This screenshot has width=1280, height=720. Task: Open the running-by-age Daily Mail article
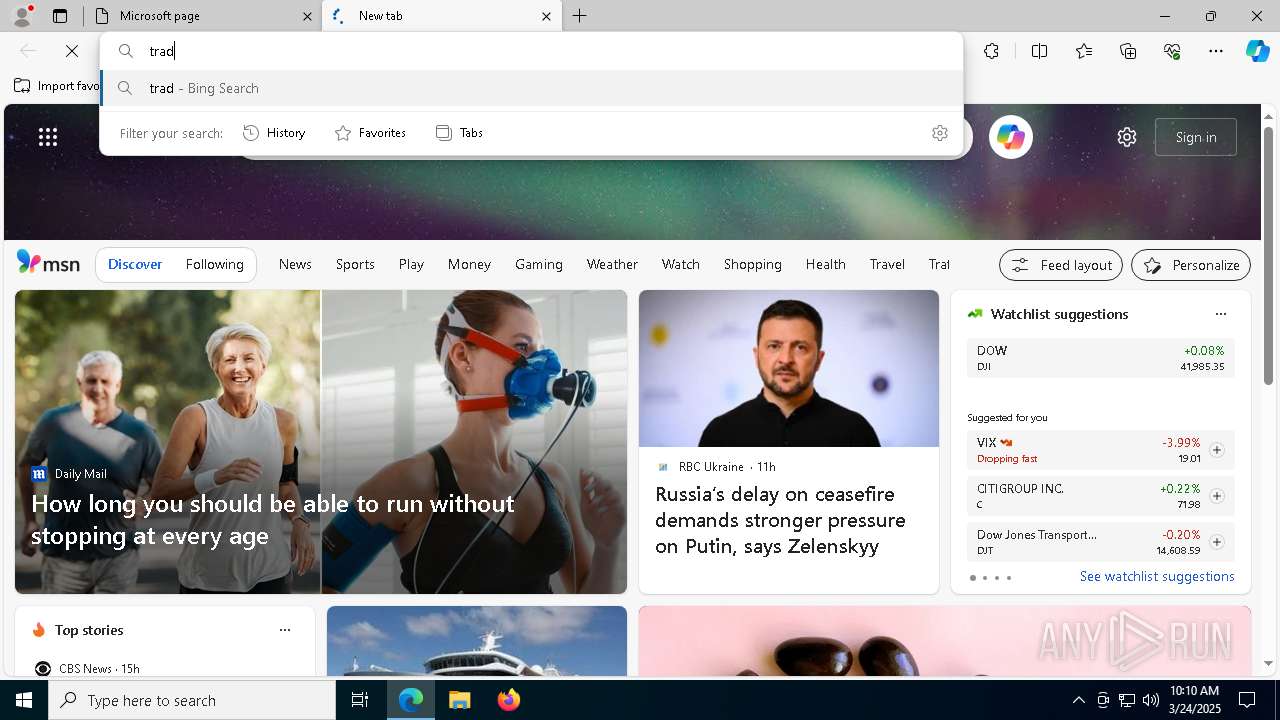pyautogui.click(x=272, y=519)
